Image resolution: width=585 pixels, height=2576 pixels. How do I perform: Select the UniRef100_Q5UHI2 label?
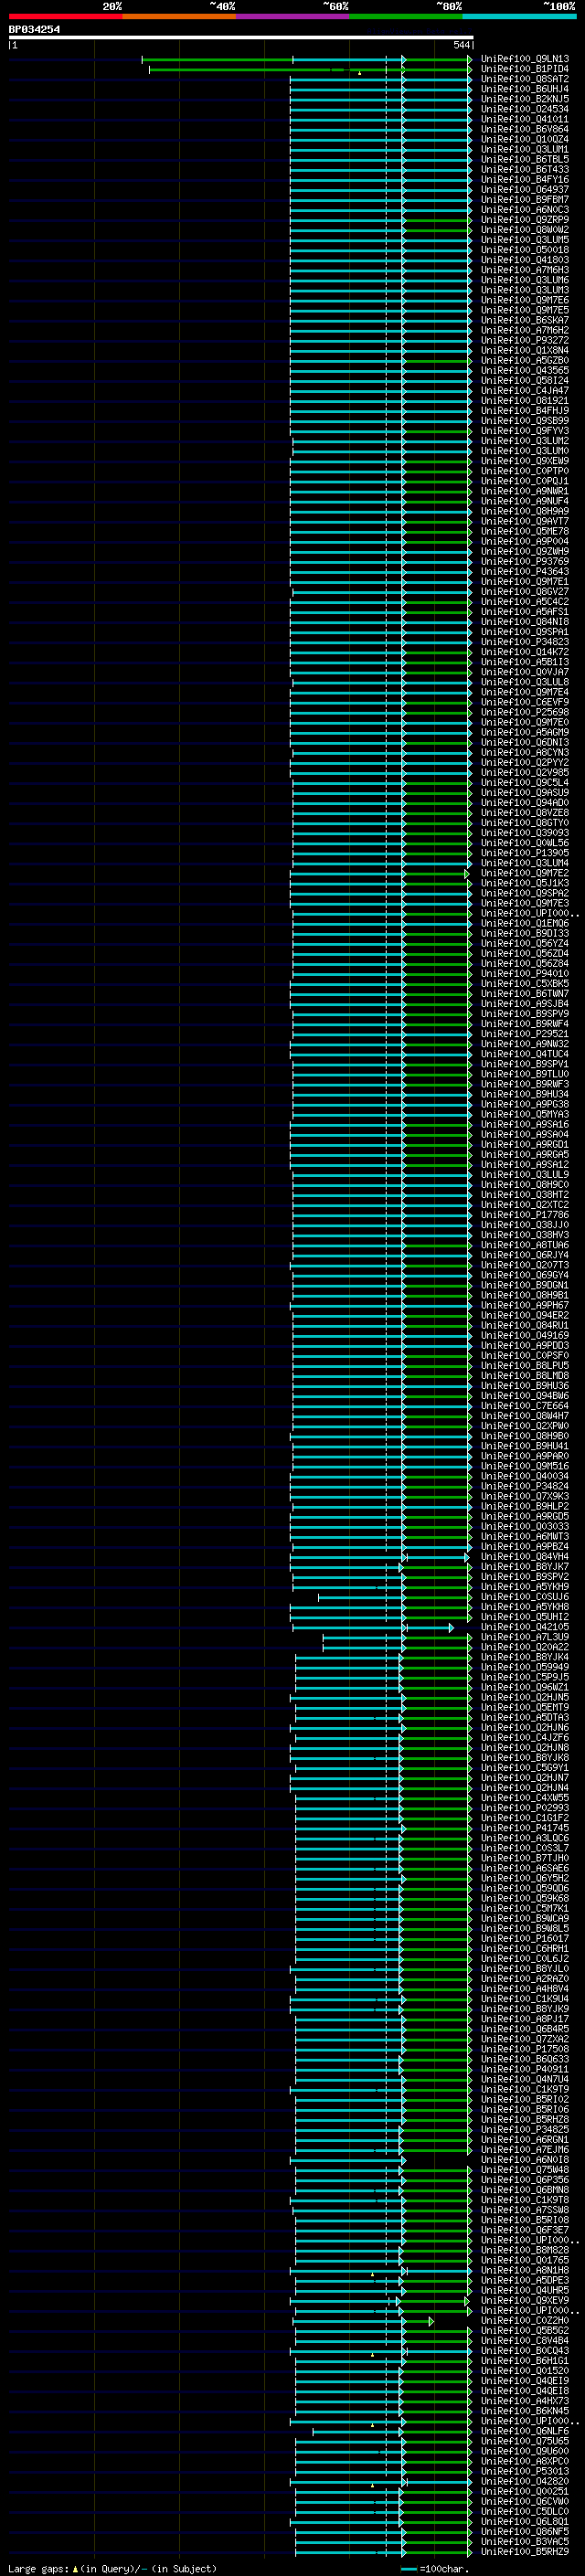click(x=525, y=1616)
